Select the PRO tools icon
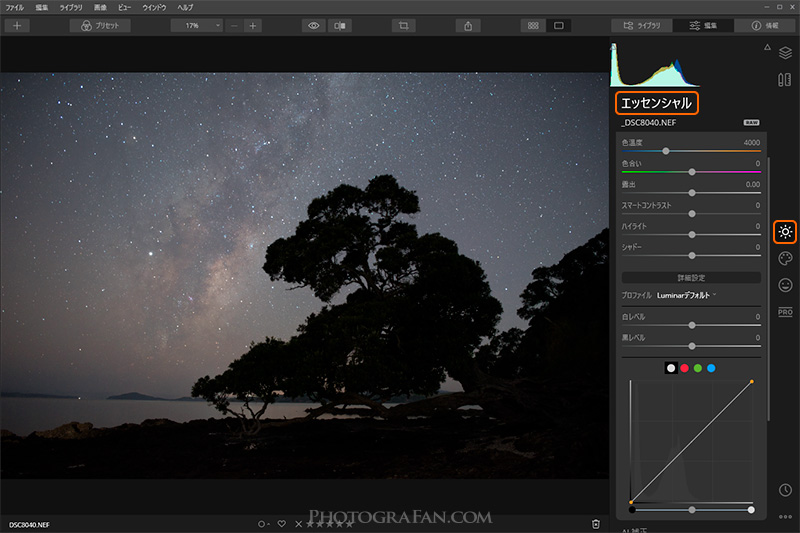Image resolution: width=800 pixels, height=533 pixels. pyautogui.click(x=785, y=312)
